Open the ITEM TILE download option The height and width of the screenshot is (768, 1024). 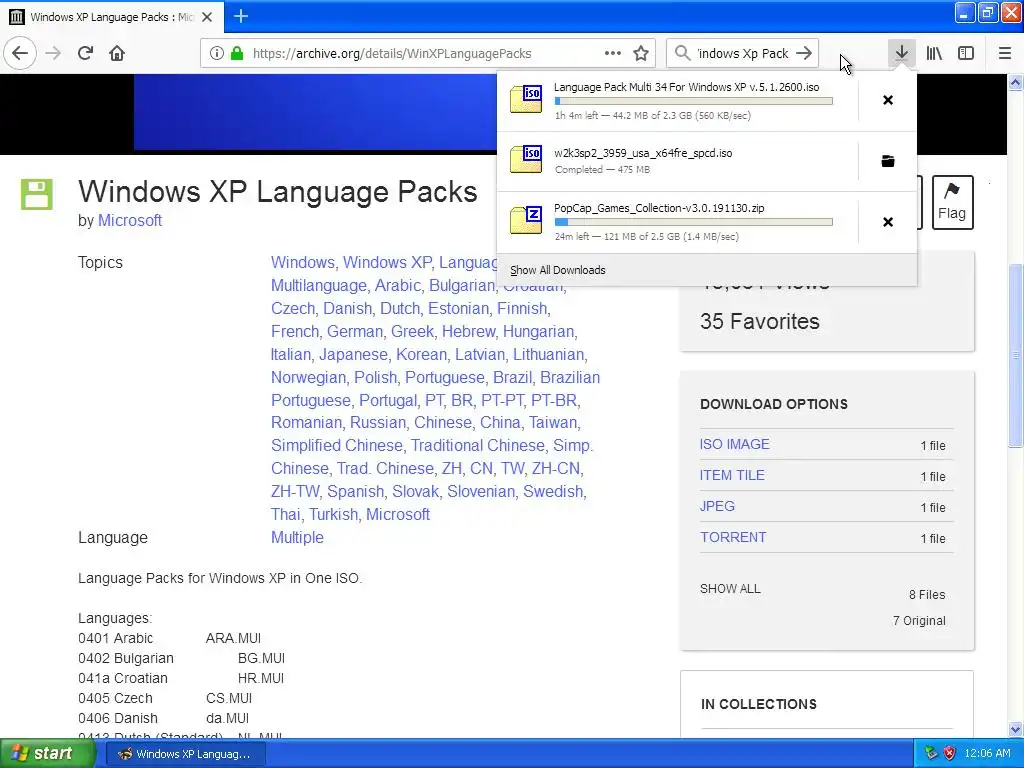732,475
